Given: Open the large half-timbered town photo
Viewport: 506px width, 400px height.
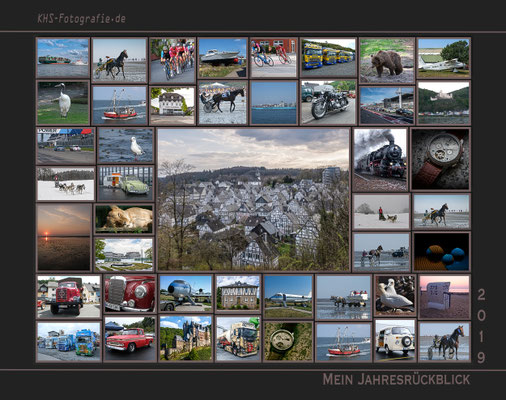Looking at the screenshot, I should [254, 199].
